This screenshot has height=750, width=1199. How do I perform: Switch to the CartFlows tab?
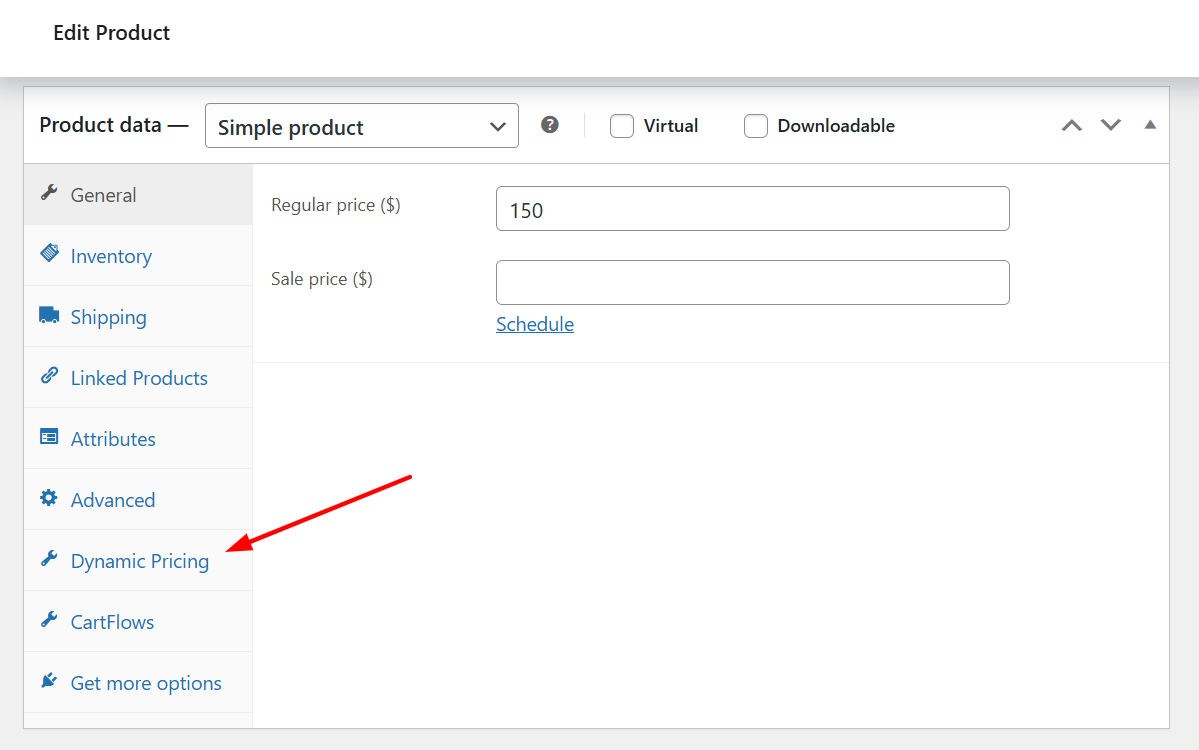(112, 622)
